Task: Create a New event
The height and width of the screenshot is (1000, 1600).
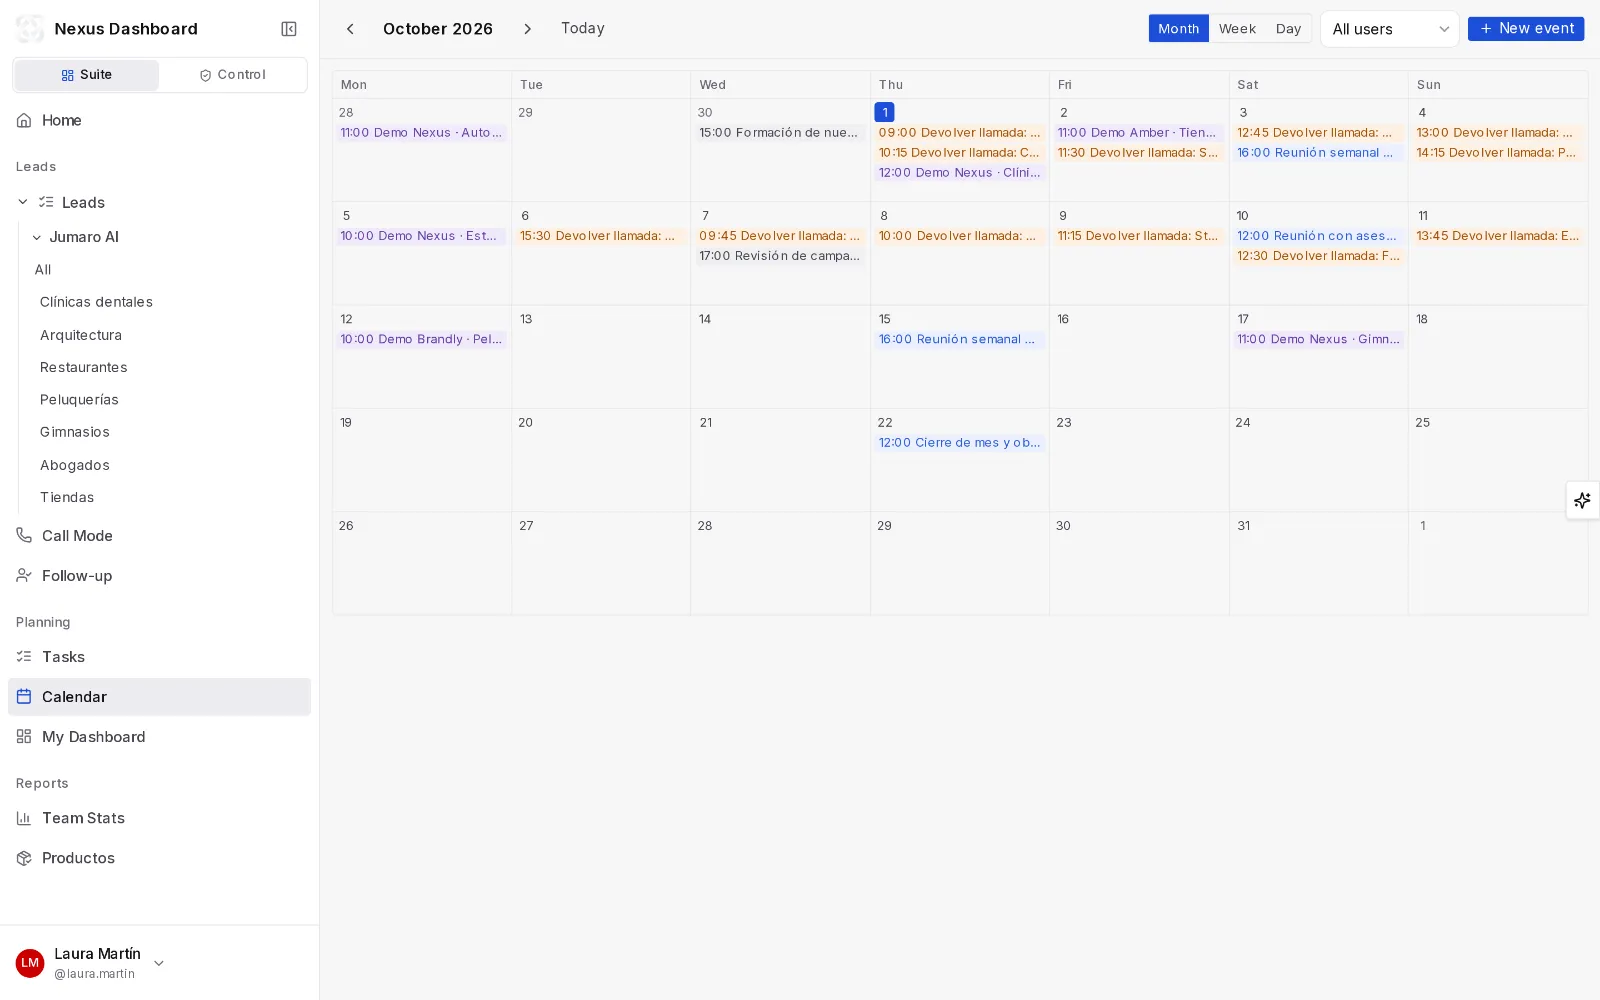Action: 1526,29
